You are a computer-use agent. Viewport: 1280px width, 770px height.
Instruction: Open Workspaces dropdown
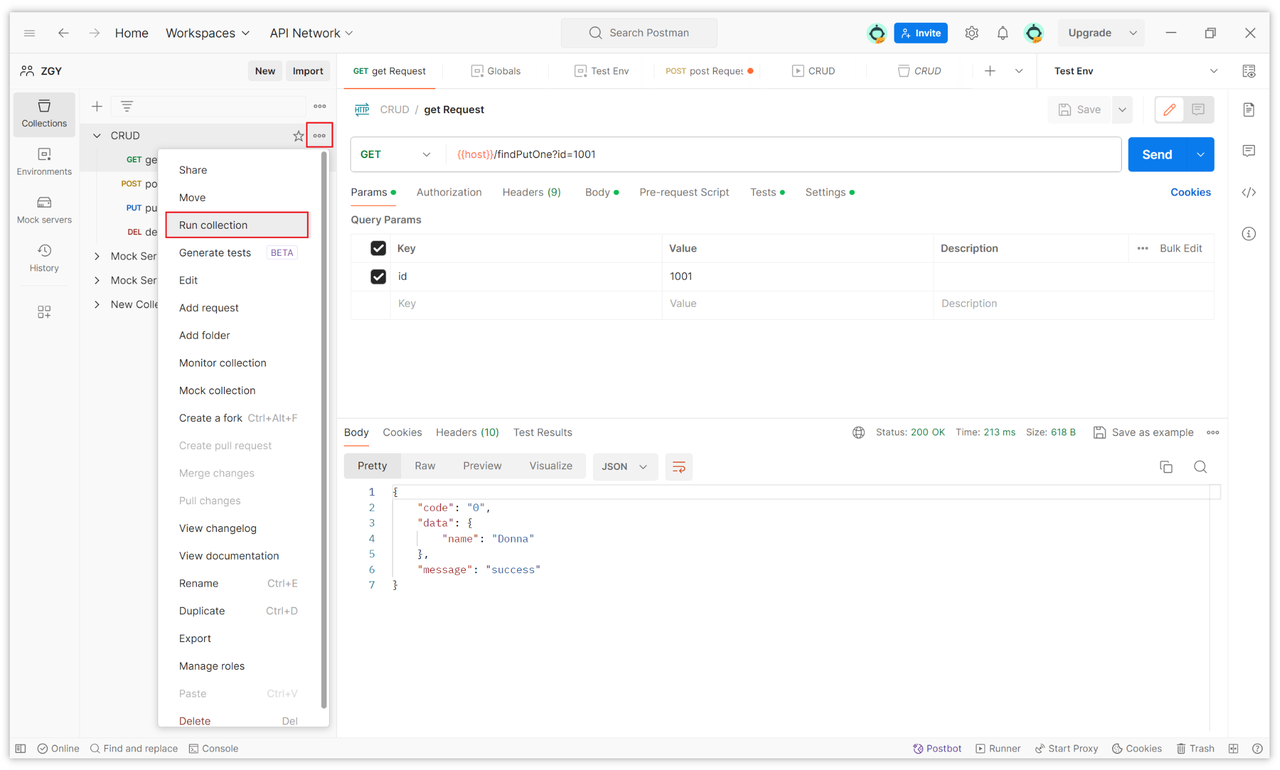pyautogui.click(x=208, y=33)
